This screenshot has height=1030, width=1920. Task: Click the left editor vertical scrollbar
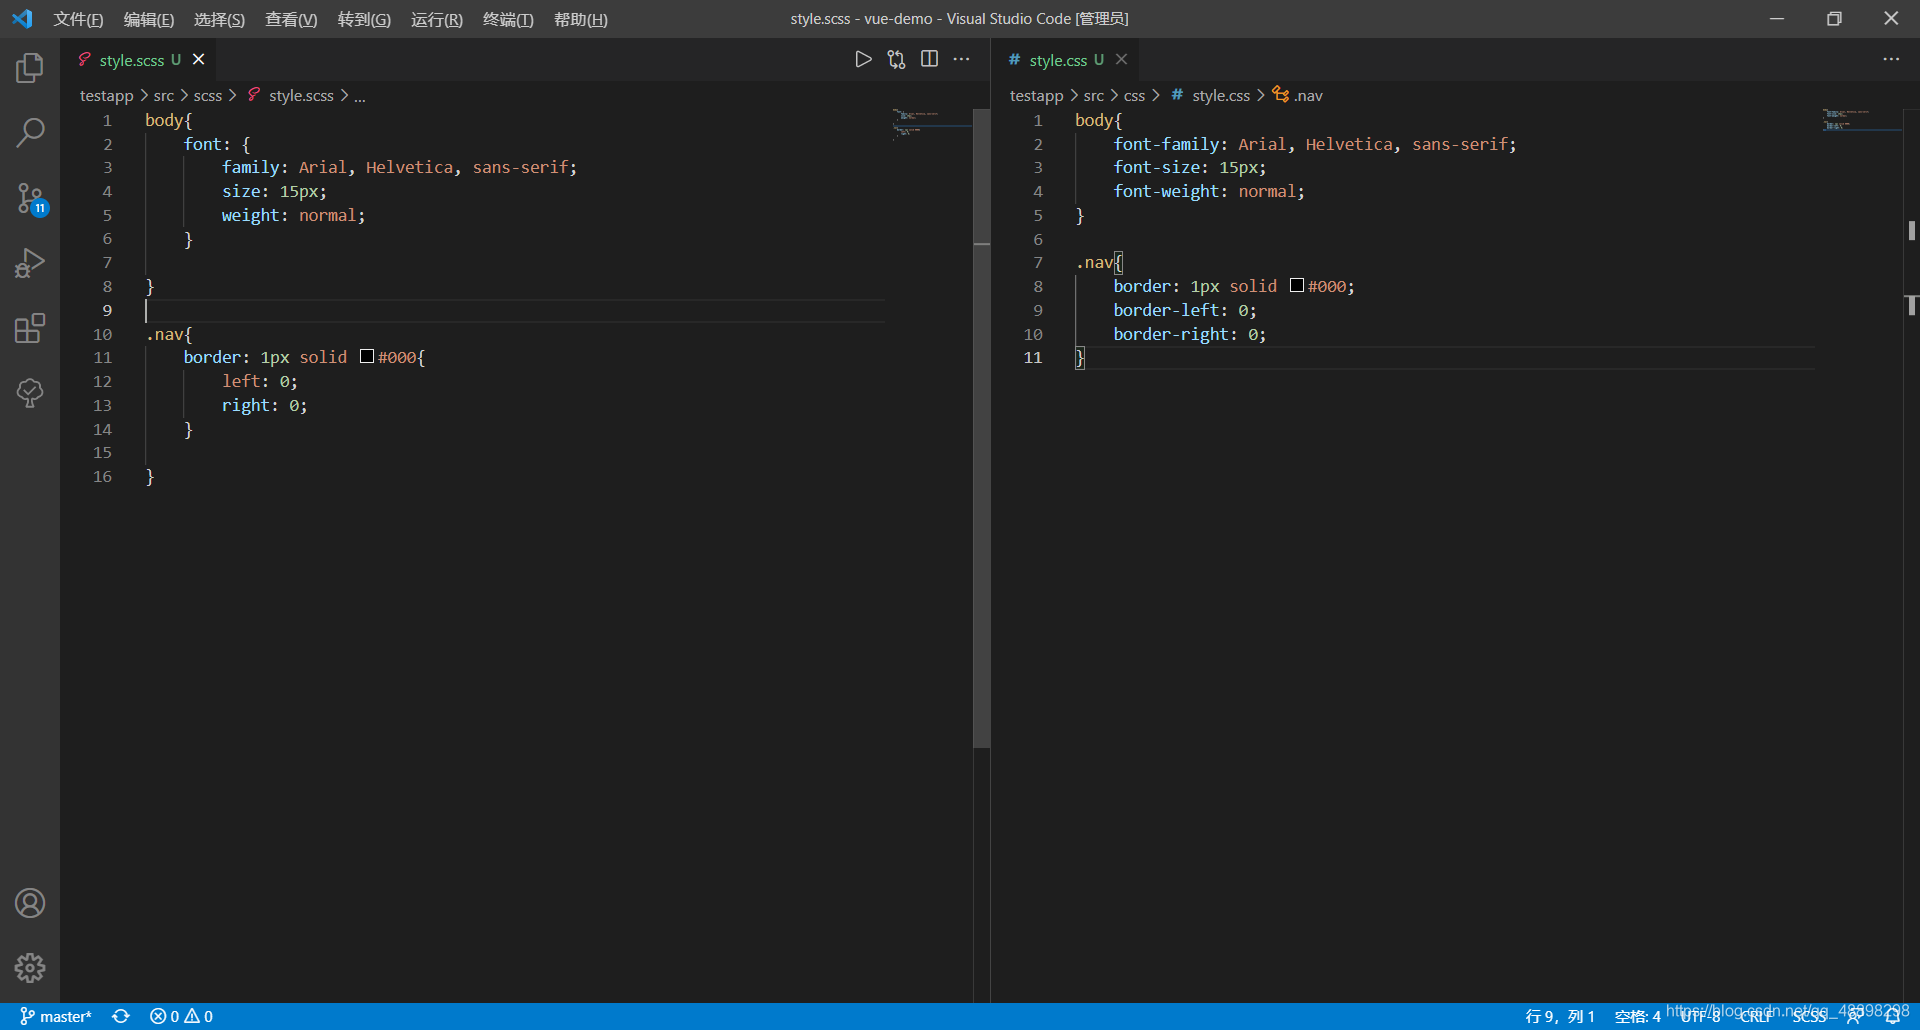[981, 430]
